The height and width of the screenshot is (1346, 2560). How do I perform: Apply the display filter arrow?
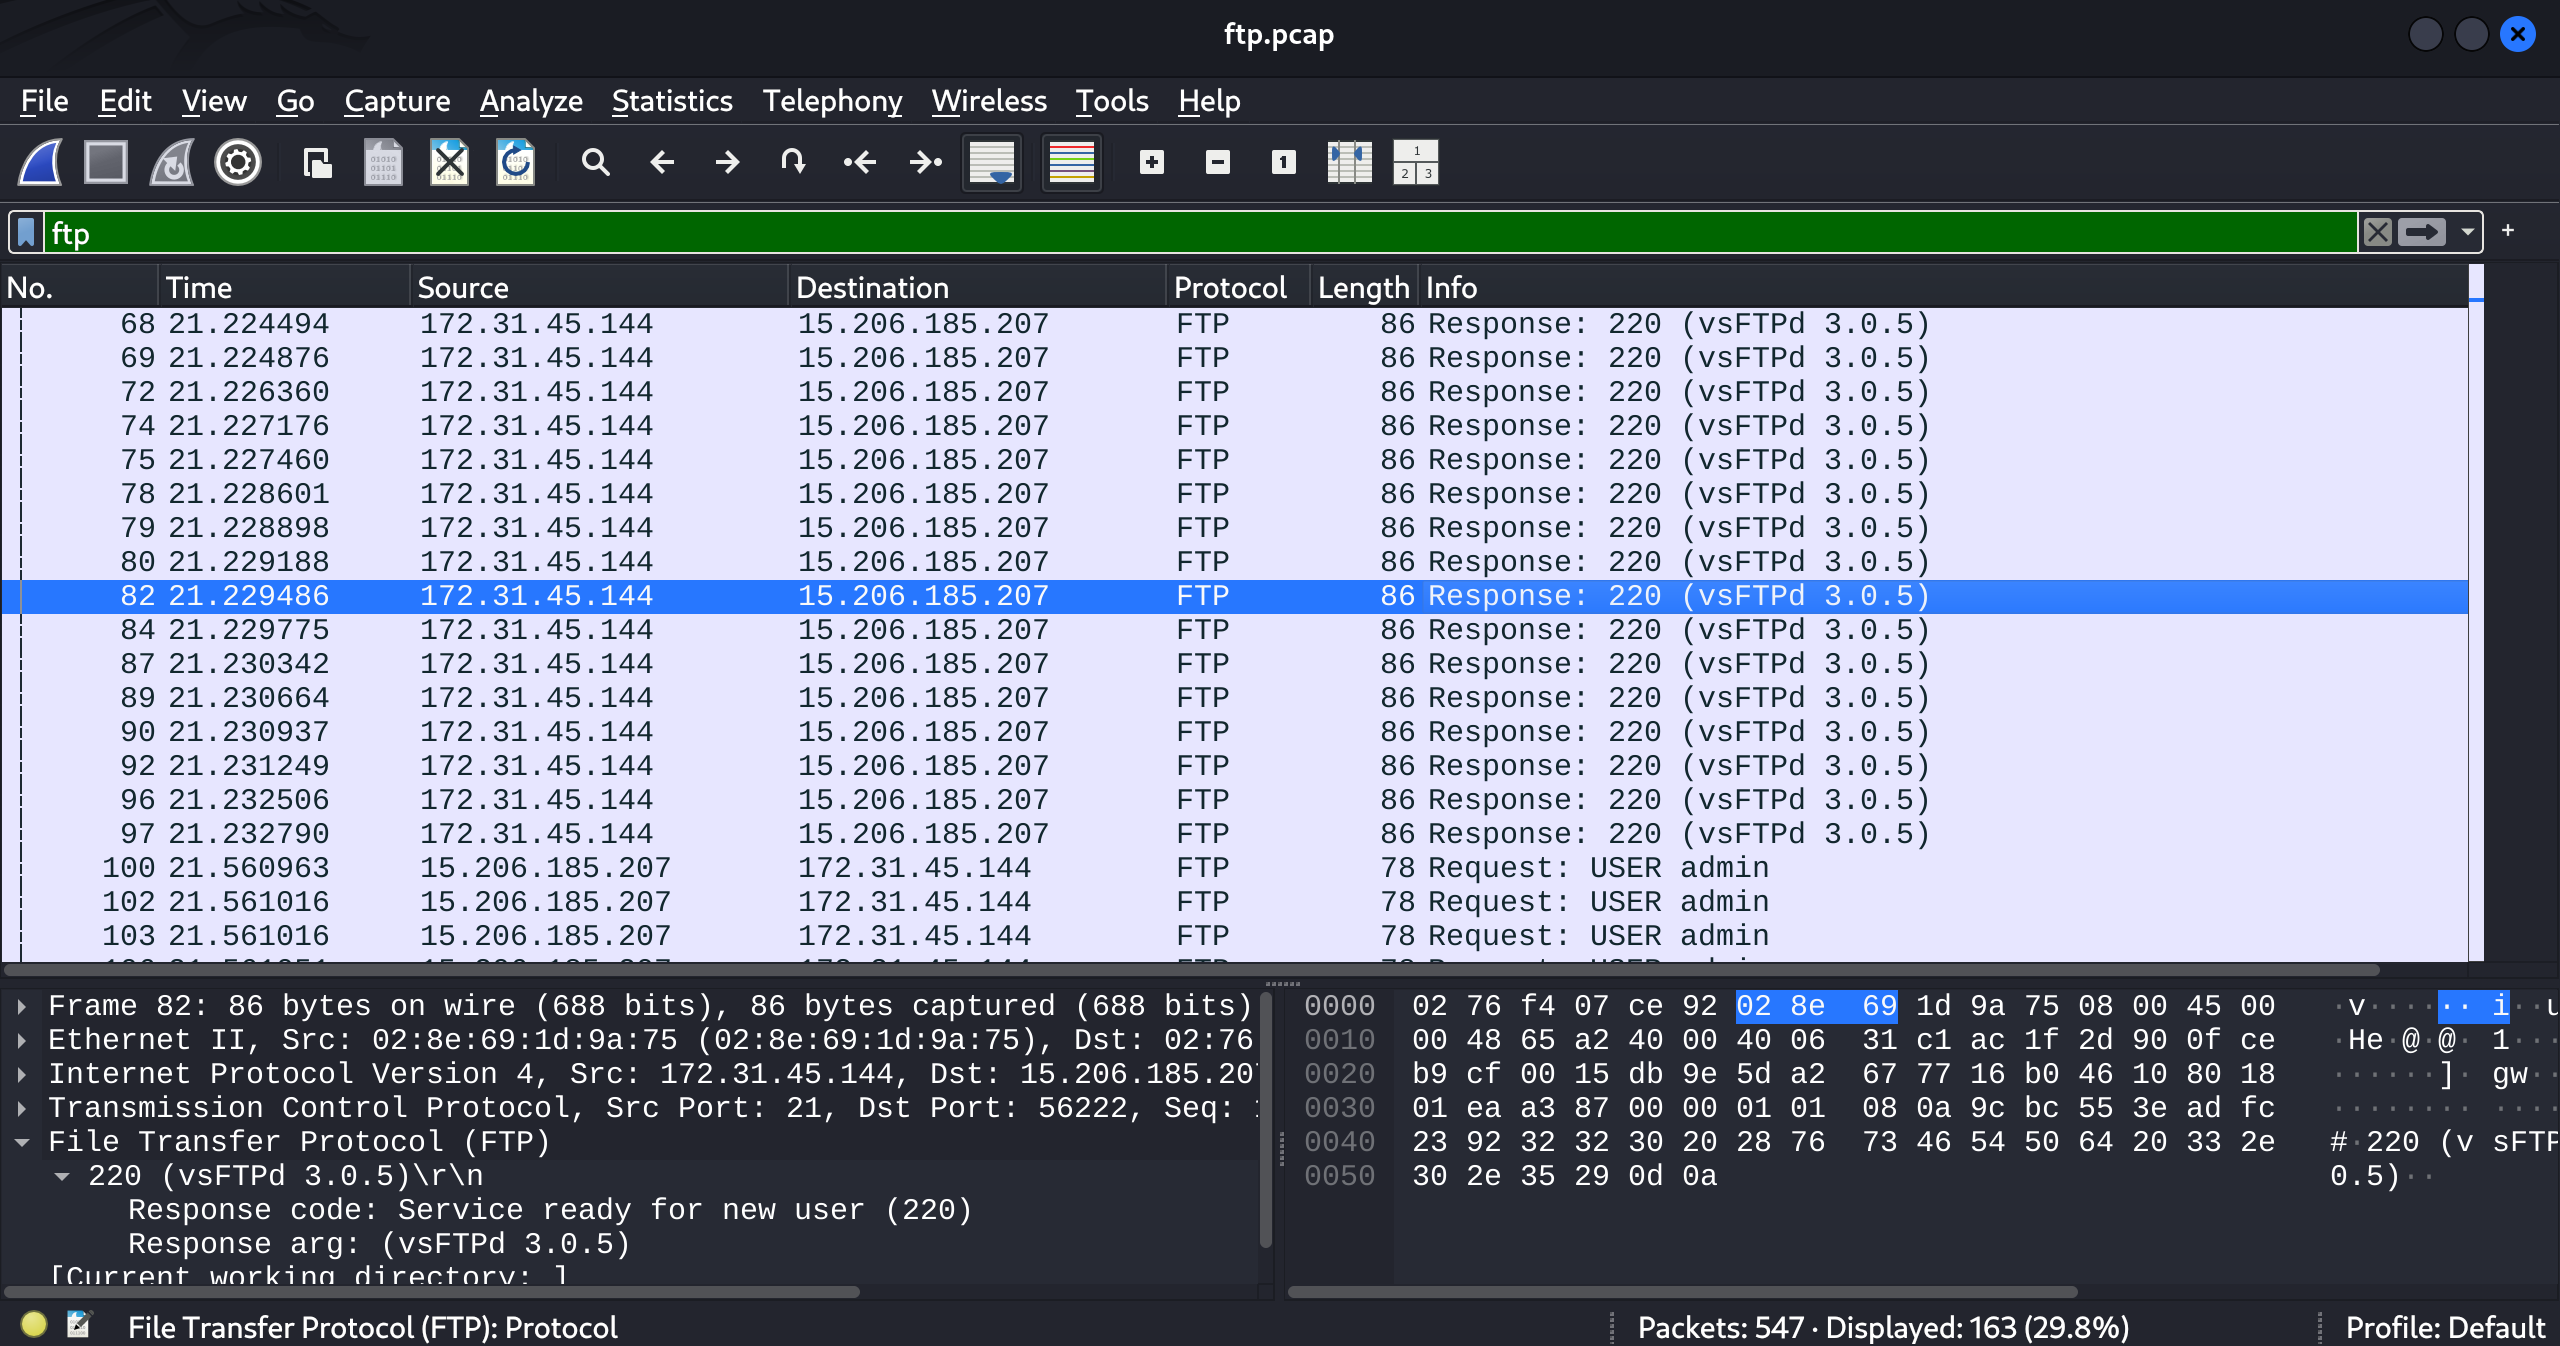[2422, 233]
